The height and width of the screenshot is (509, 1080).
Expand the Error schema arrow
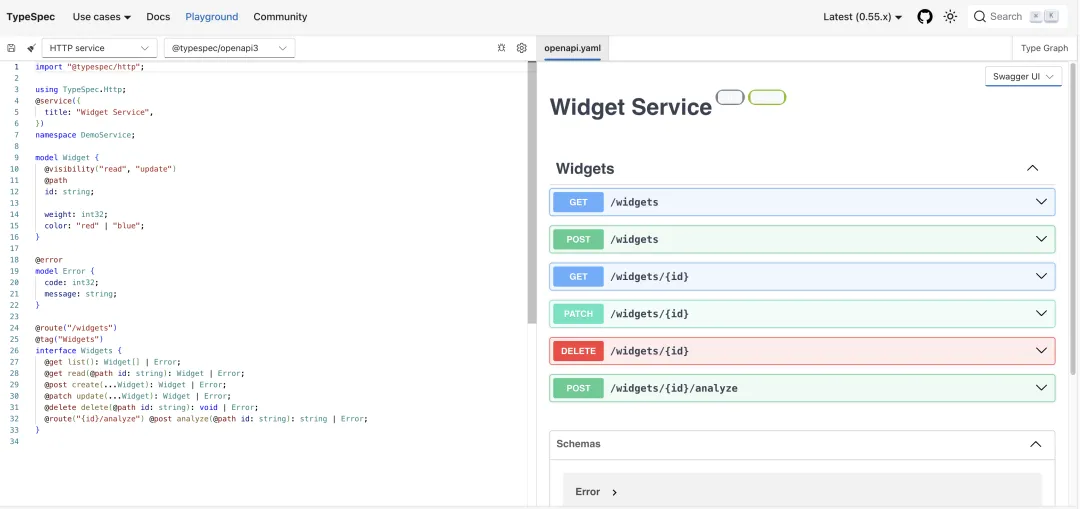[x=614, y=492]
